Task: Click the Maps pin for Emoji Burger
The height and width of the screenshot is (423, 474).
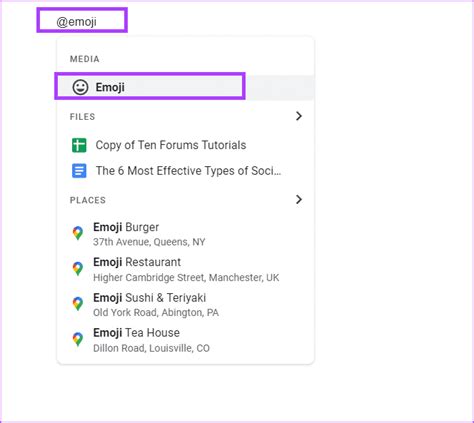Action: pos(78,233)
